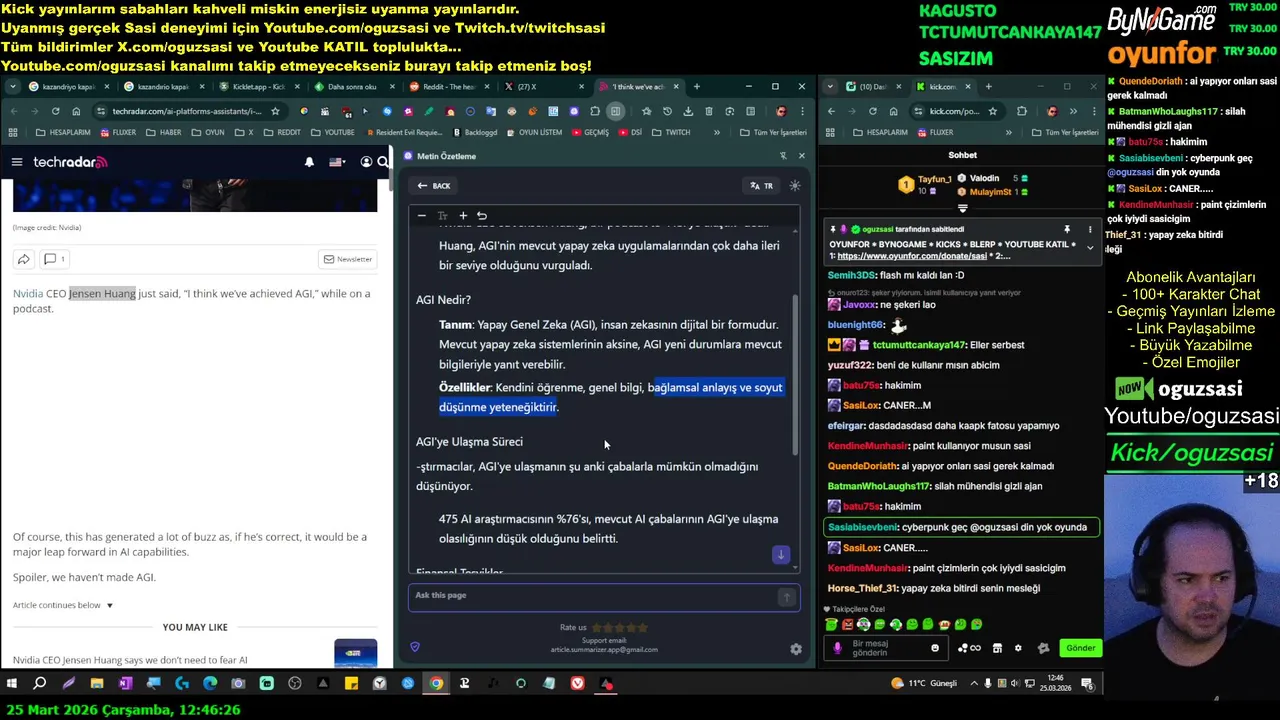Open 'Tüm Yer İşaretleri' in the left browser
Viewport: 1280px width, 720px height.
tap(773, 132)
